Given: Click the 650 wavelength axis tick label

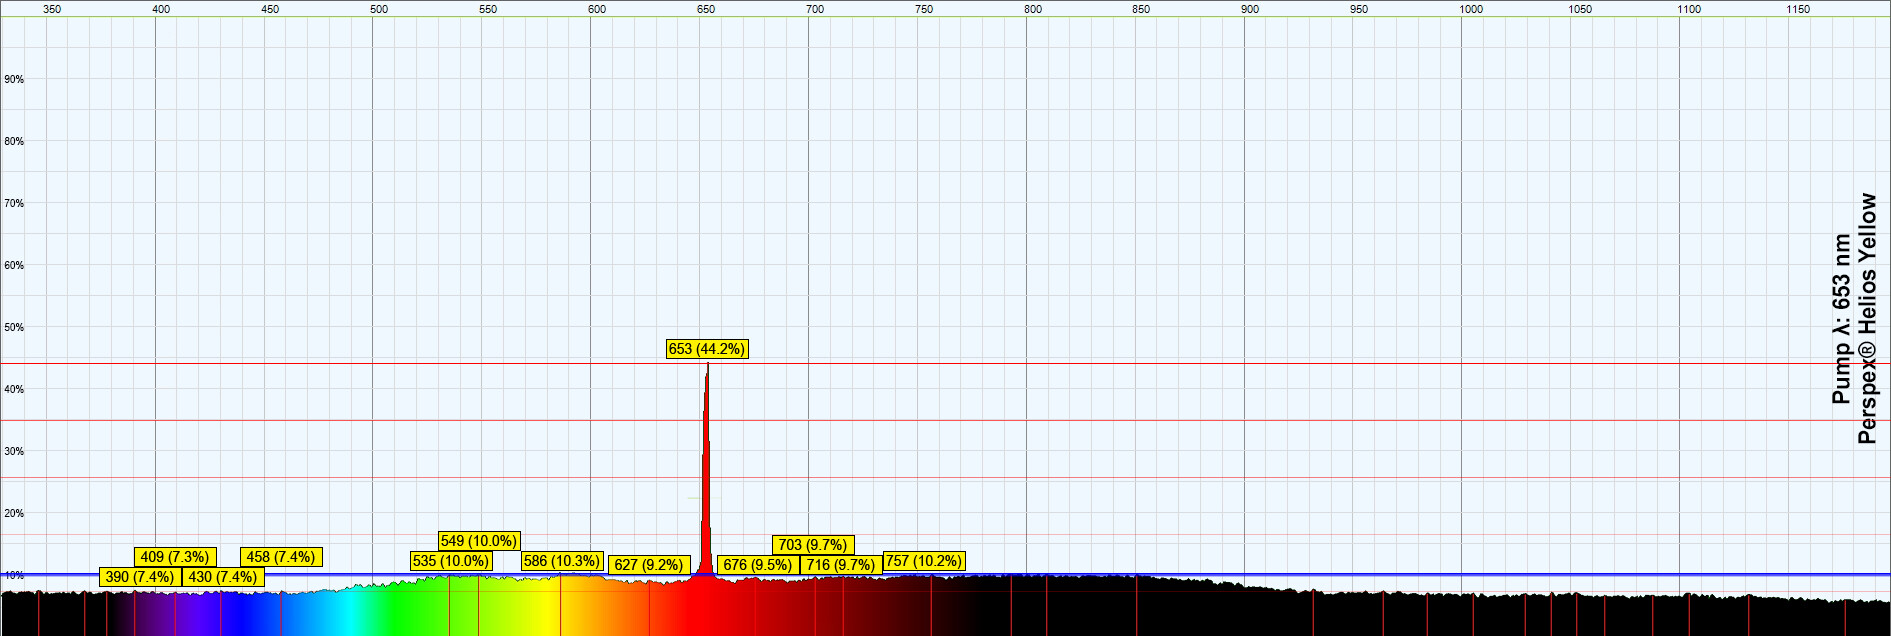Looking at the screenshot, I should coord(706,9).
